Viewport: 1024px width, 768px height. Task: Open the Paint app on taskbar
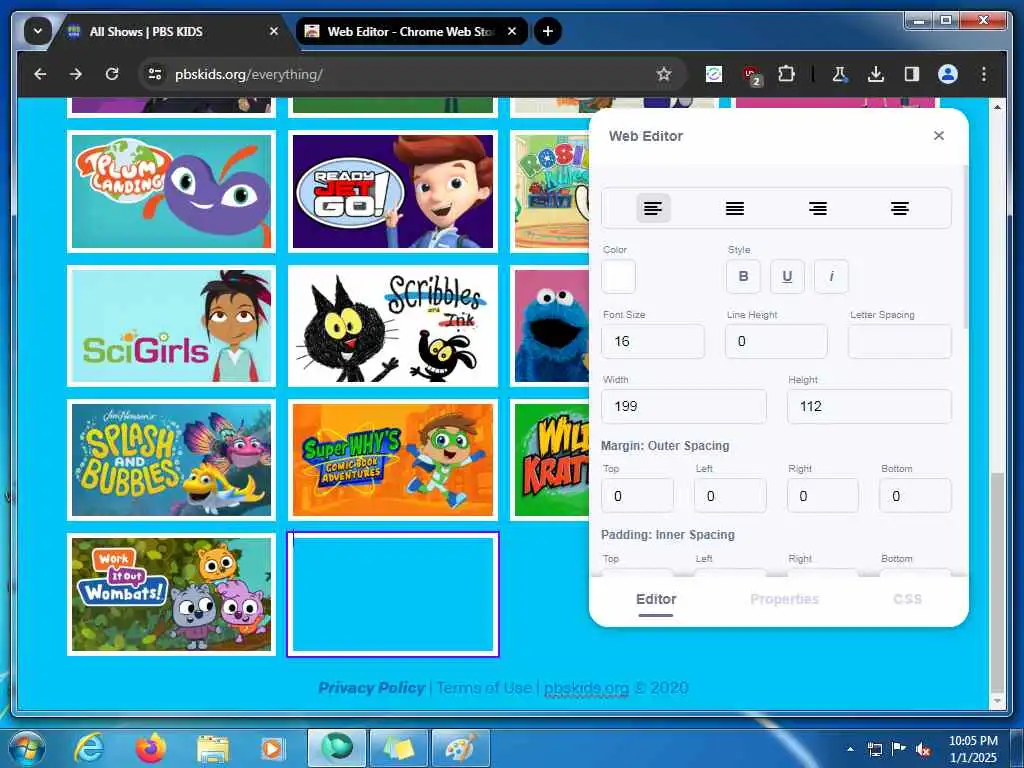[x=460, y=748]
